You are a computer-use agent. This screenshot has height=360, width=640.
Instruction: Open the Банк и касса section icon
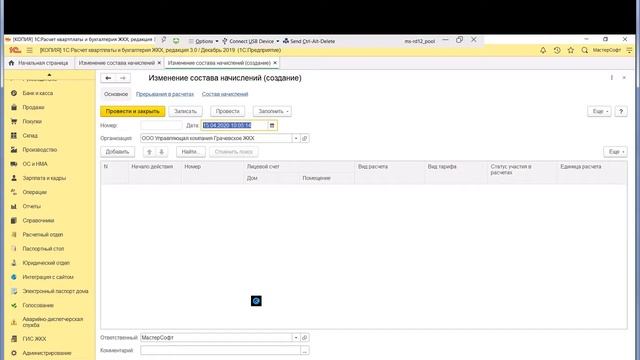[x=14, y=93]
